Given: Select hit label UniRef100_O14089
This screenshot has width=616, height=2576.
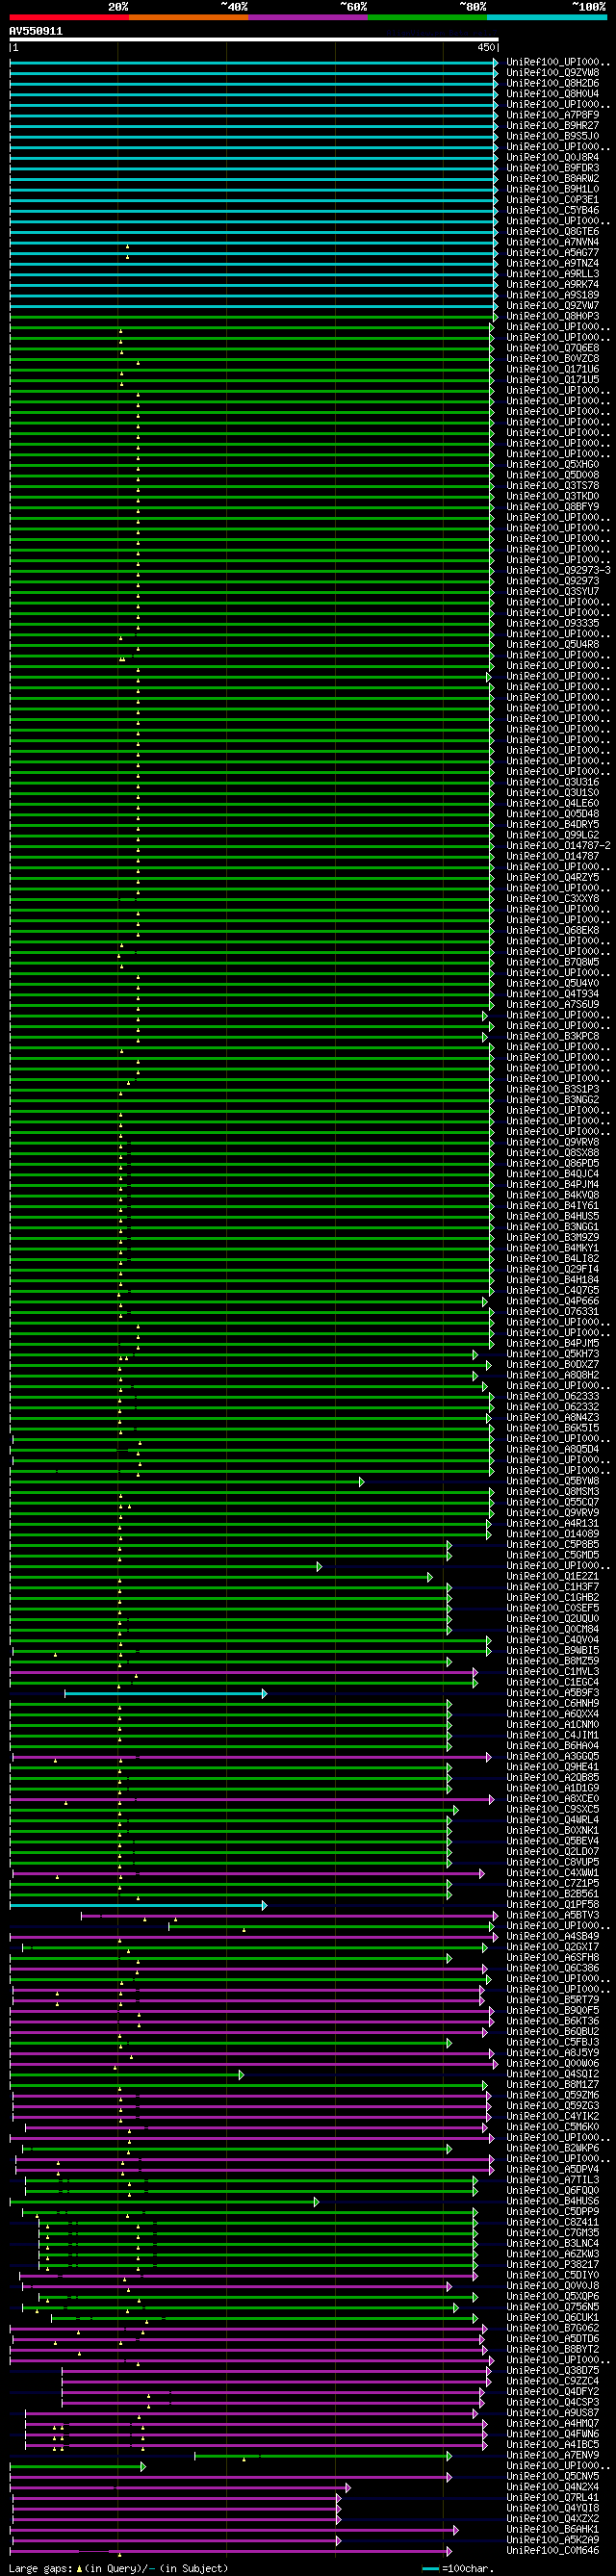Looking at the screenshot, I should click(553, 1534).
